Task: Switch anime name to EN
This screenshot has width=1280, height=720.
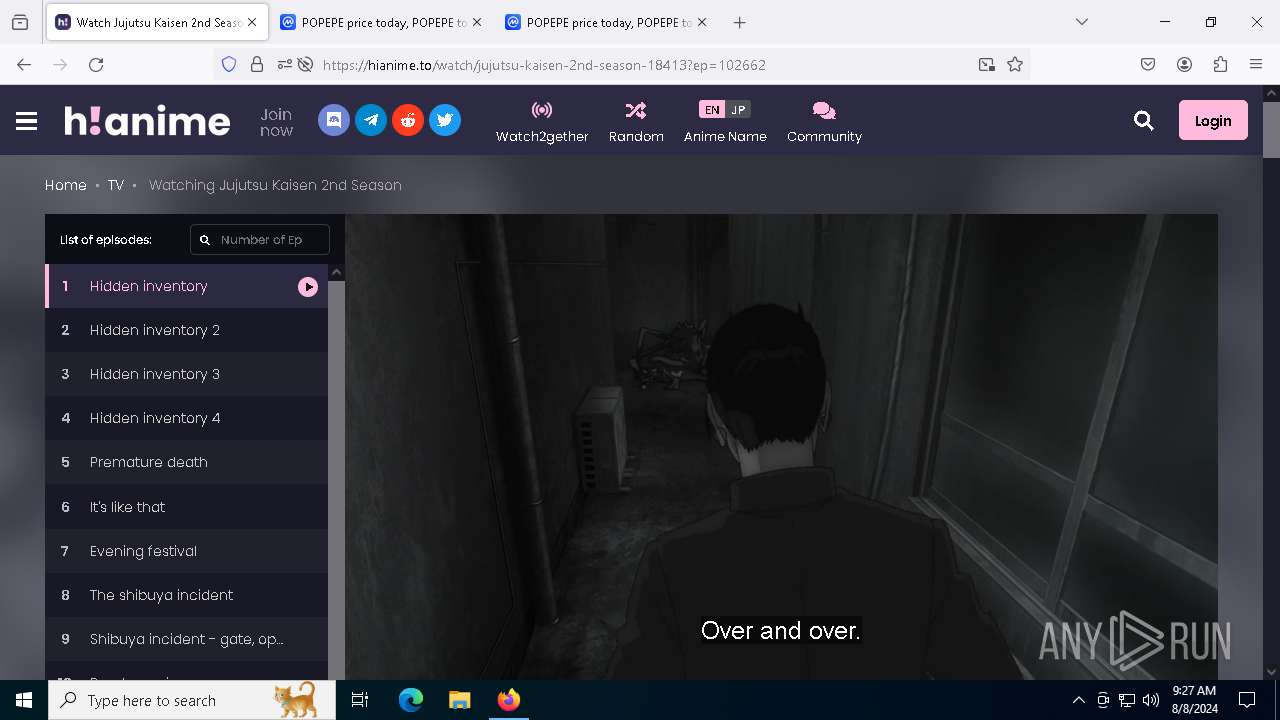Action: pyautogui.click(x=712, y=110)
